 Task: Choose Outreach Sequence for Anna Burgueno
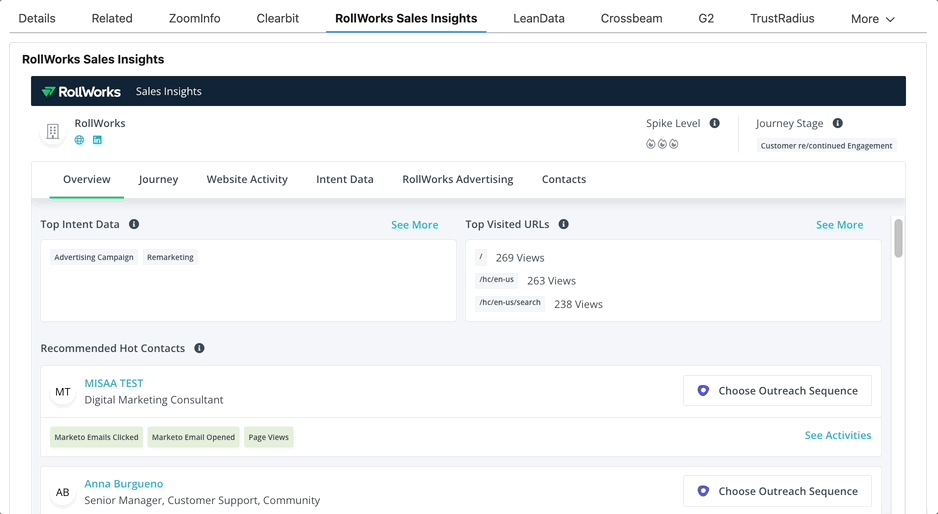pyautogui.click(x=777, y=491)
